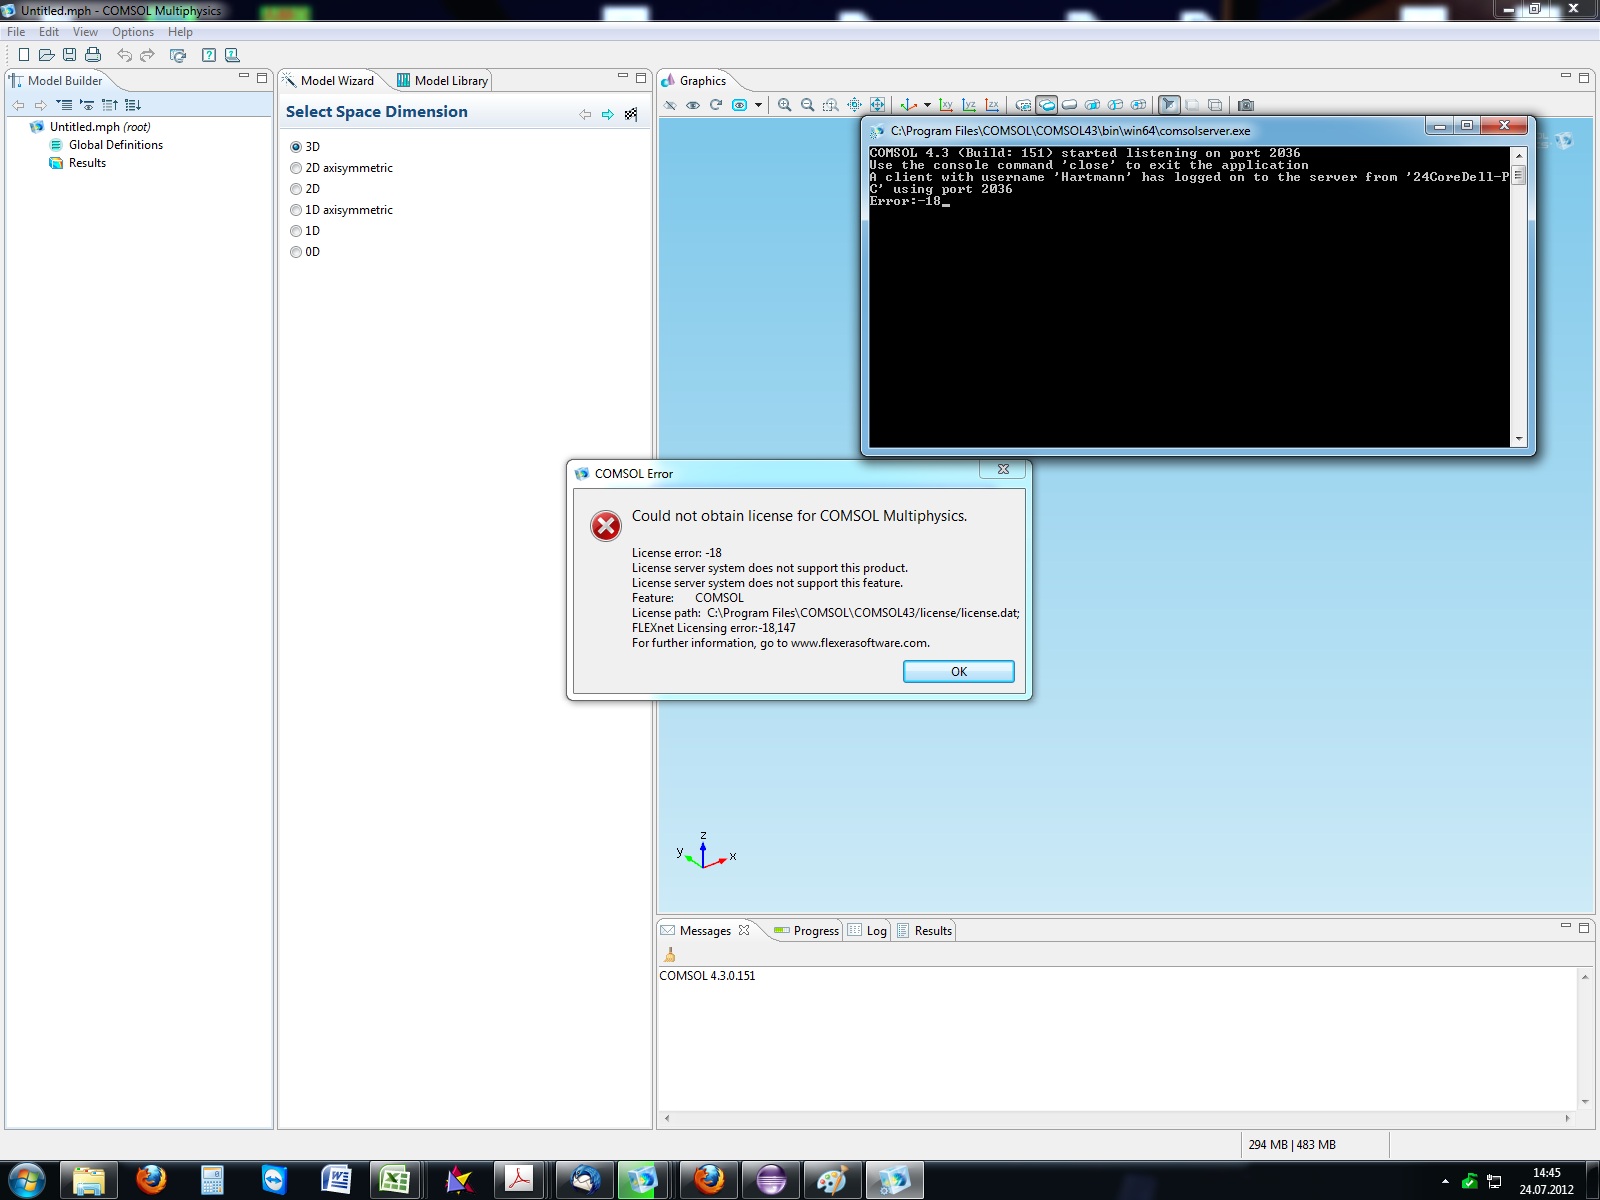Switch to the Log tab
Viewport: 1600px width, 1200px height.
(876, 931)
